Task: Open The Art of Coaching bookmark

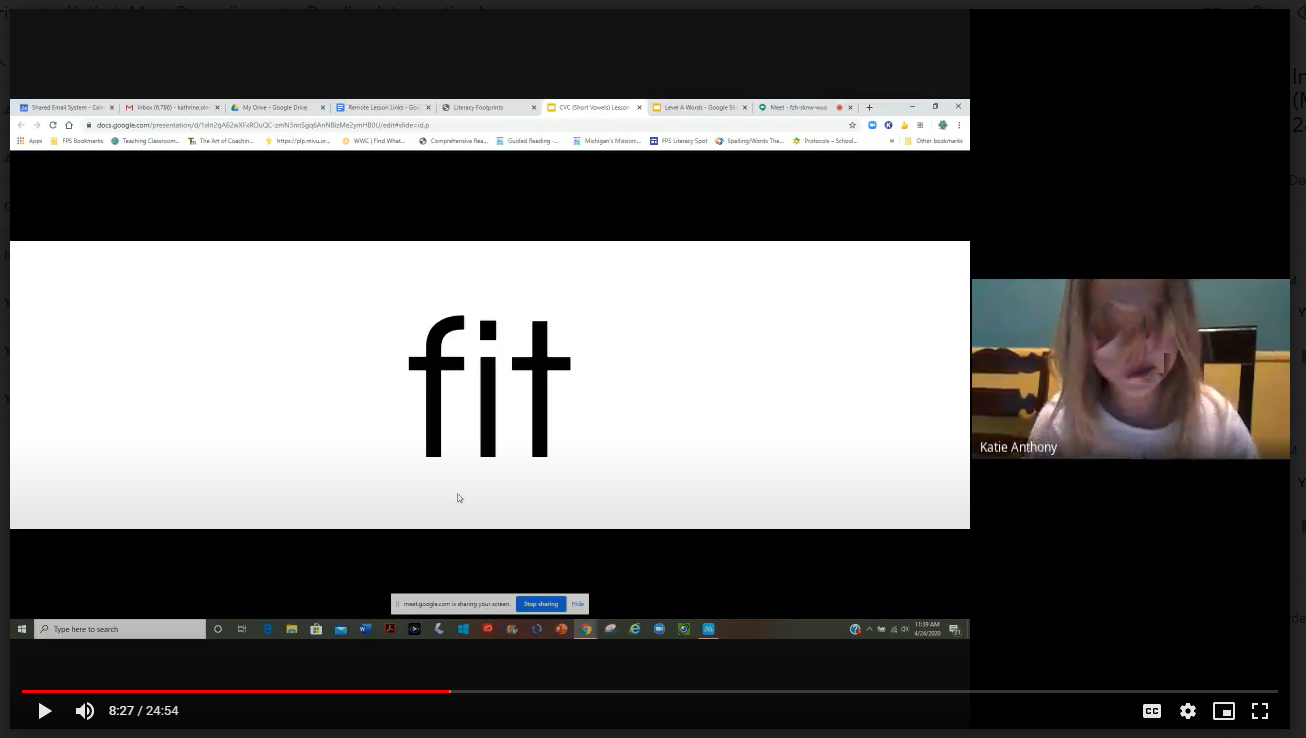Action: pyautogui.click(x=221, y=141)
